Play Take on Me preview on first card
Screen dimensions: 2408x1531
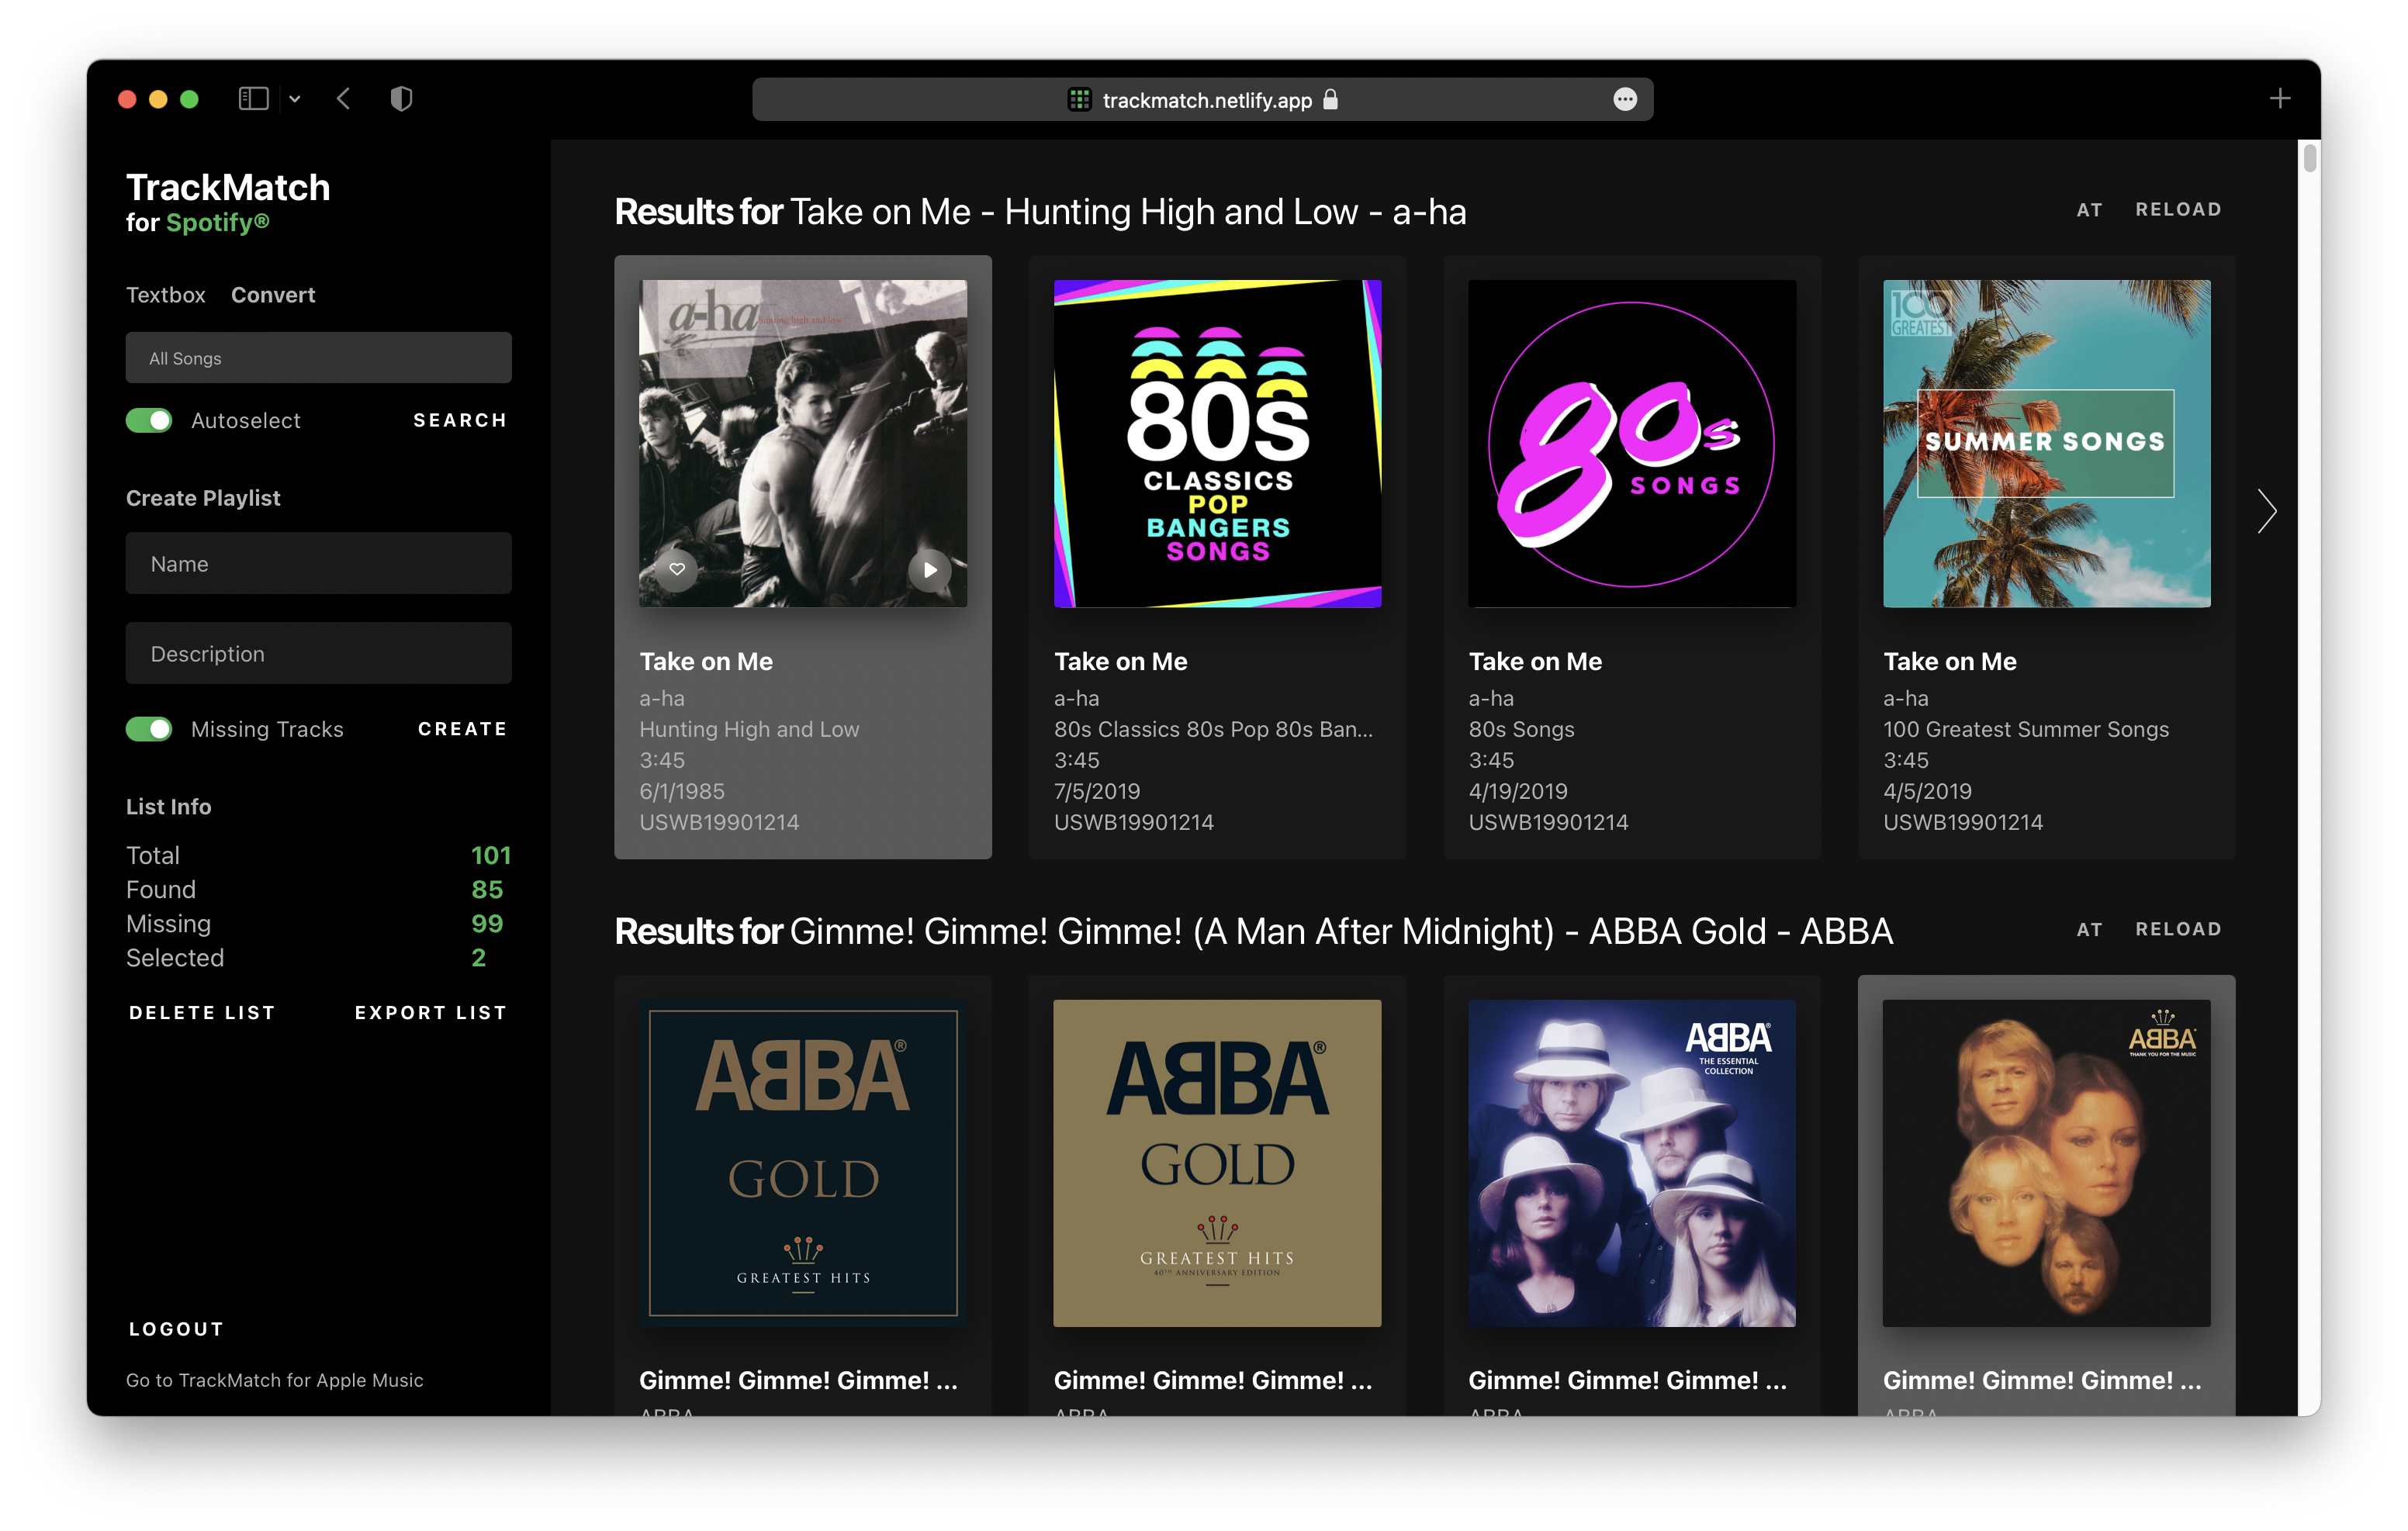coord(929,570)
